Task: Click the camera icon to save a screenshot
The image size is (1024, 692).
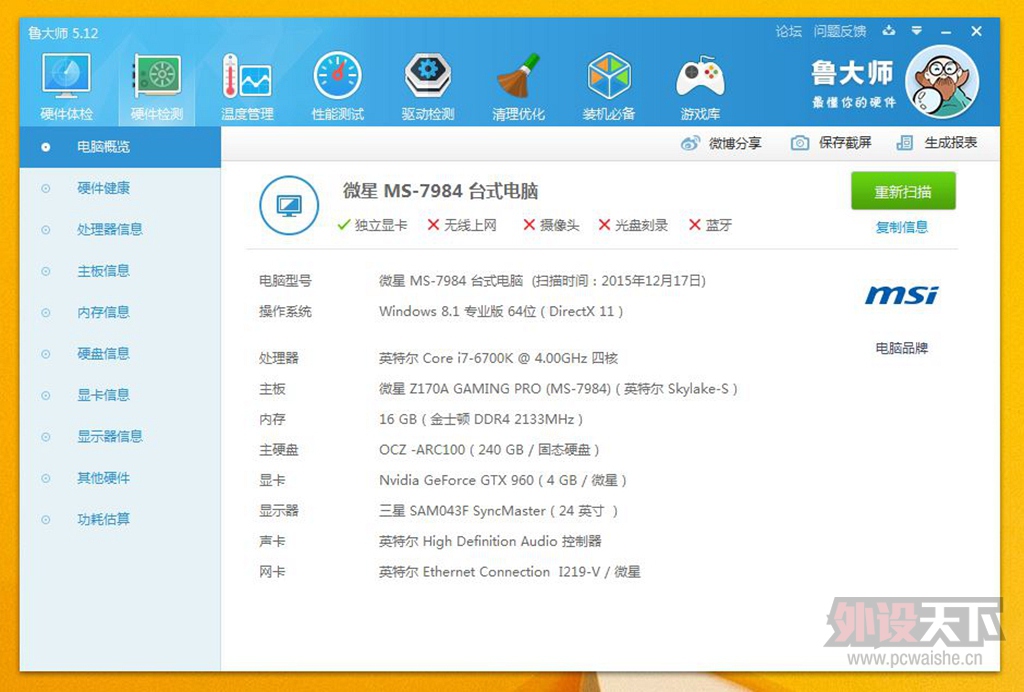Action: pyautogui.click(x=800, y=143)
